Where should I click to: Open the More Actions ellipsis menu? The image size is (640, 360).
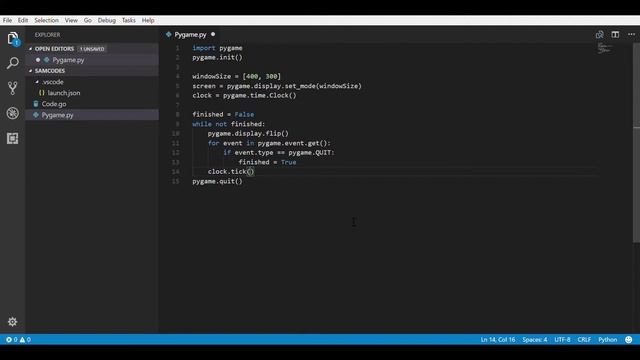pos(631,35)
